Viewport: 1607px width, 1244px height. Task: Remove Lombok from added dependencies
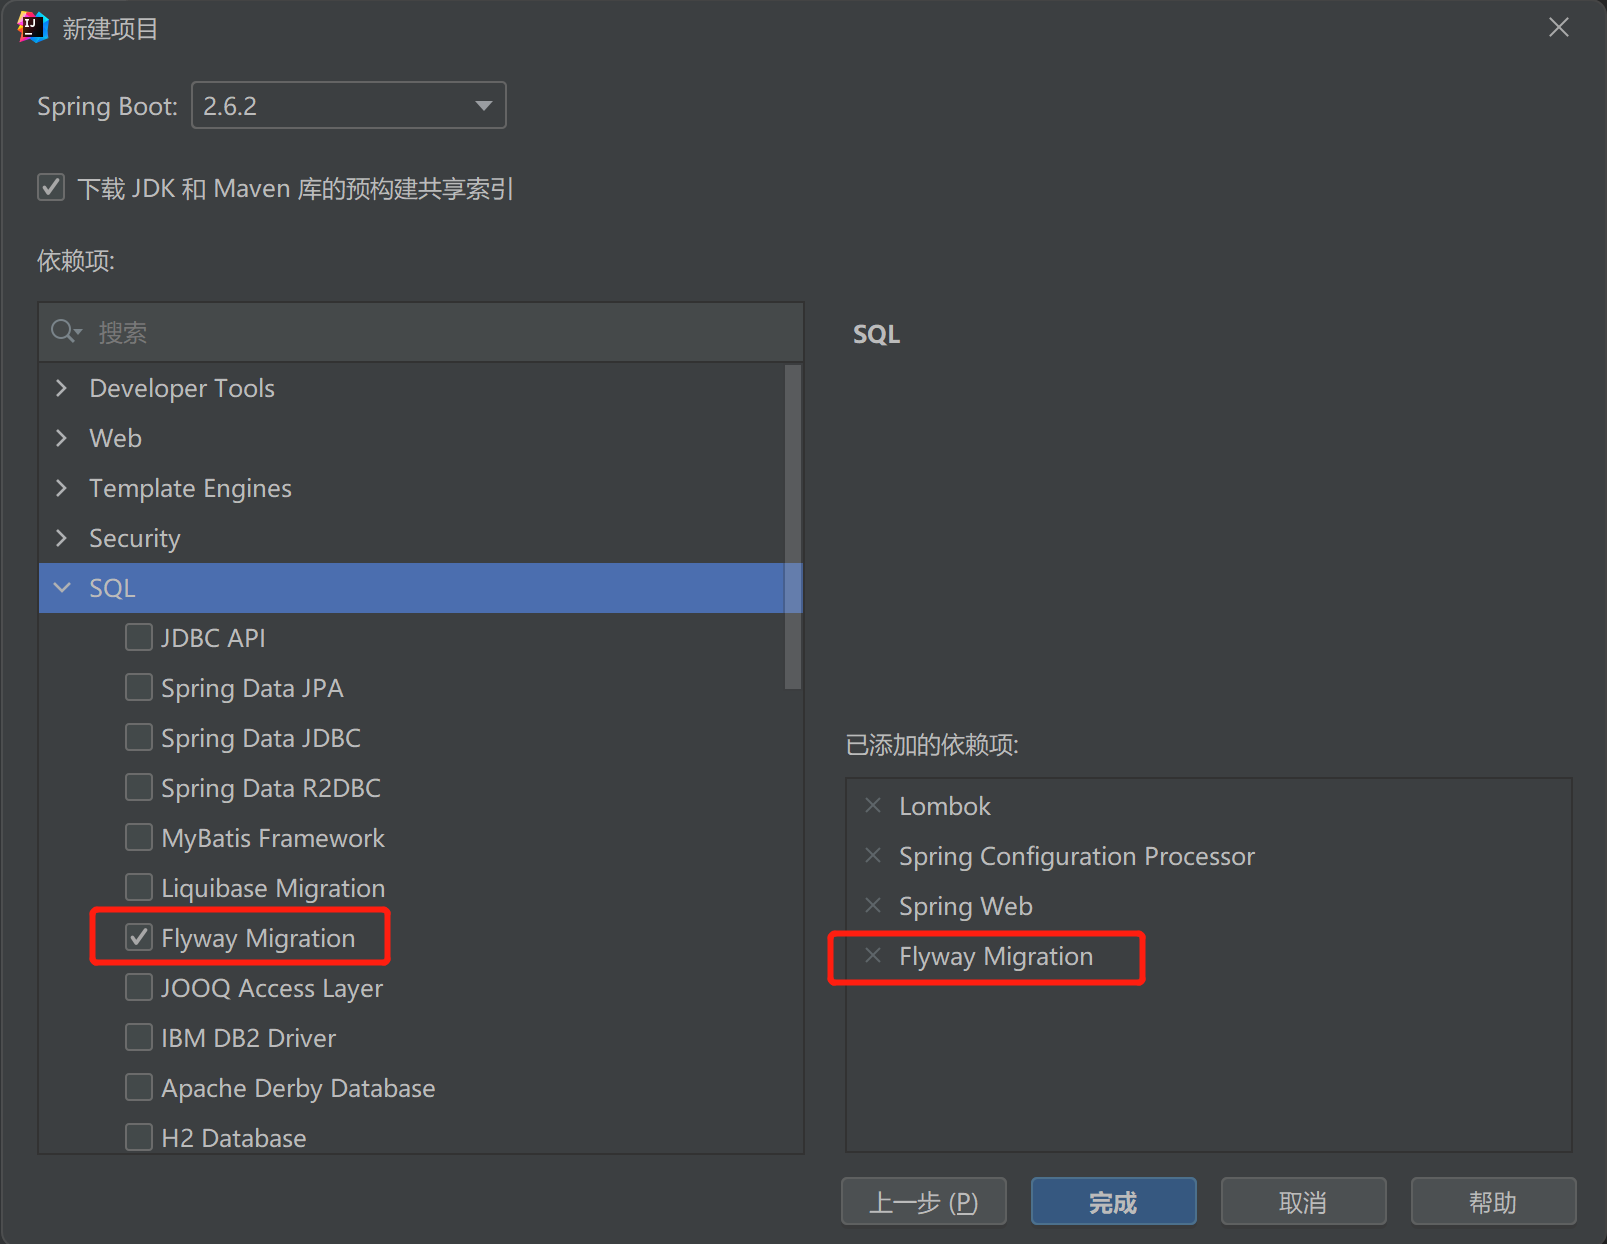873,805
